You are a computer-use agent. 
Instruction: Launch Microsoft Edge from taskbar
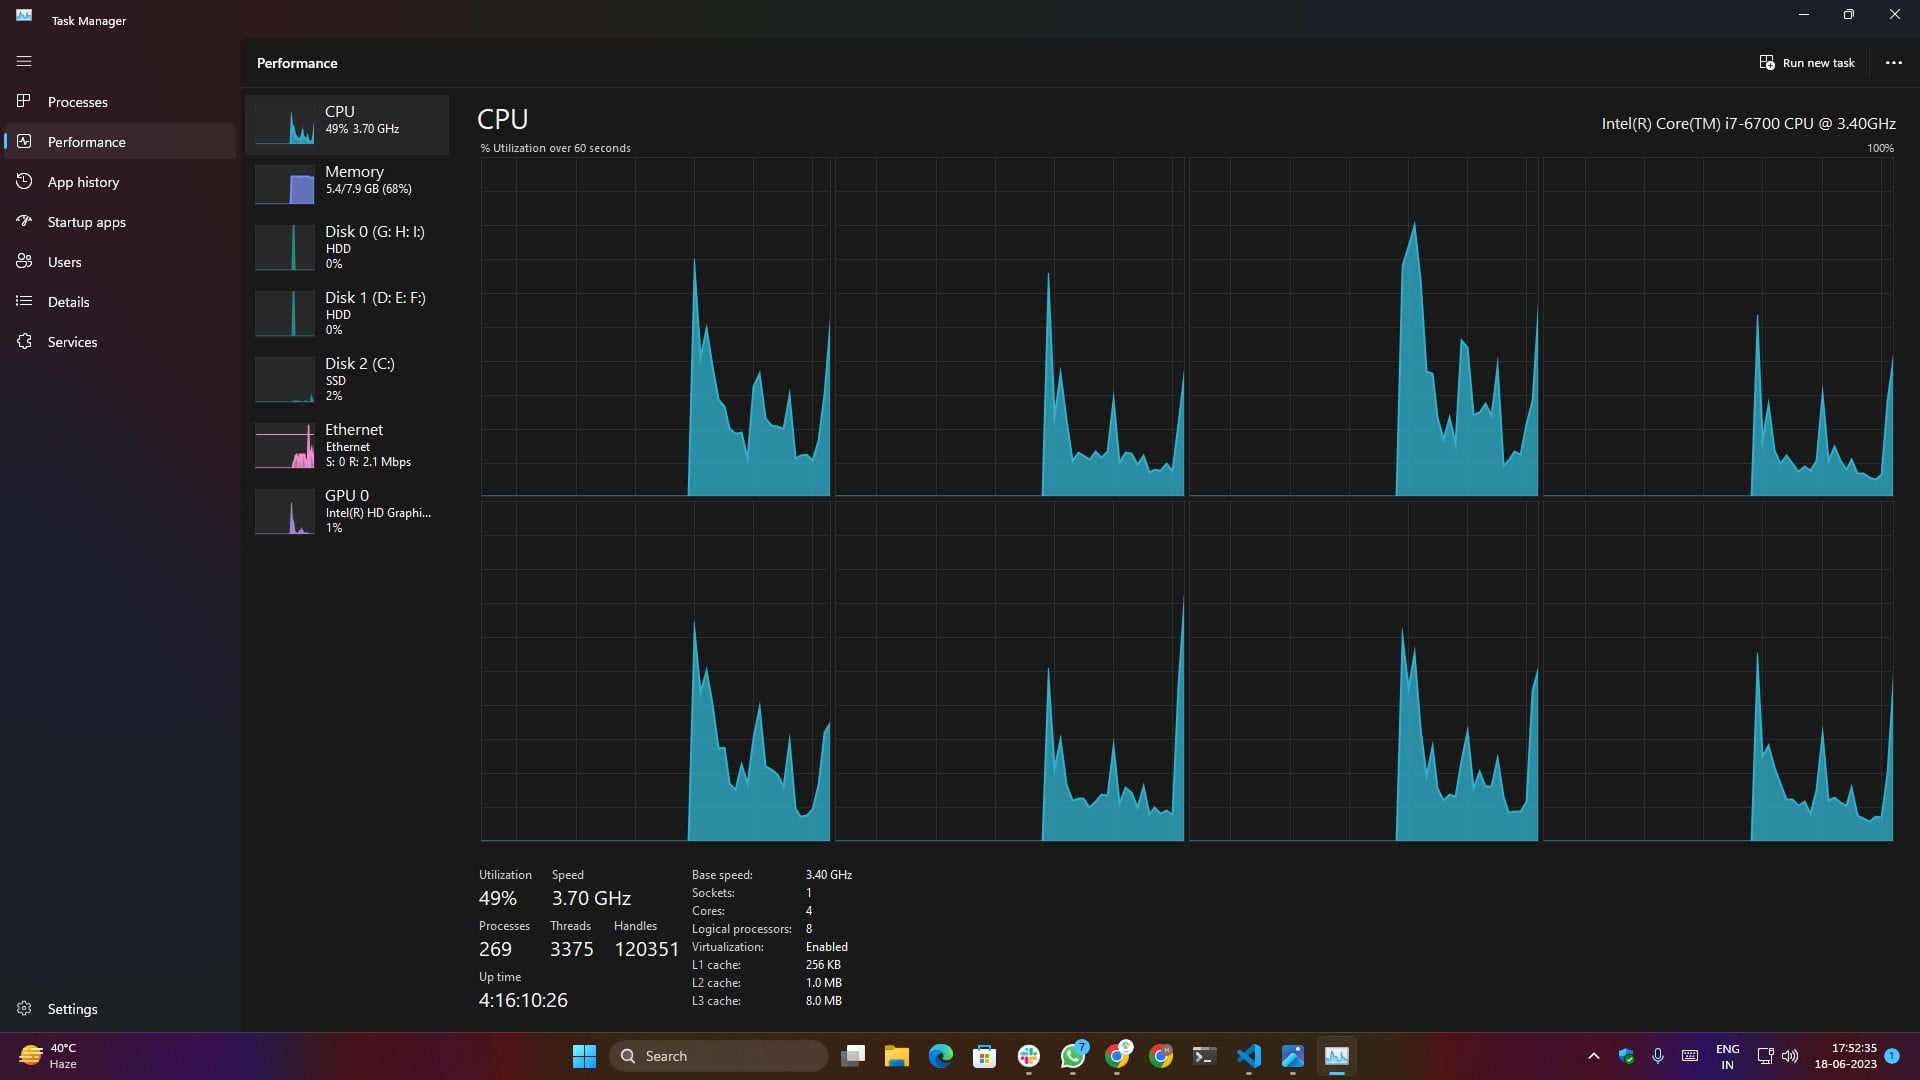941,1056
